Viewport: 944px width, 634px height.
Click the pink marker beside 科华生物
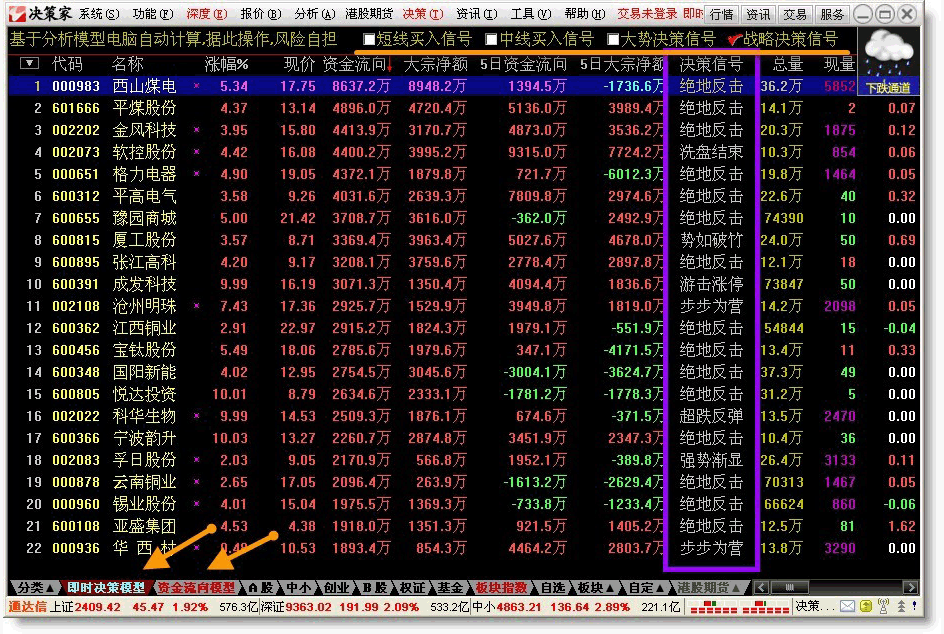197,416
